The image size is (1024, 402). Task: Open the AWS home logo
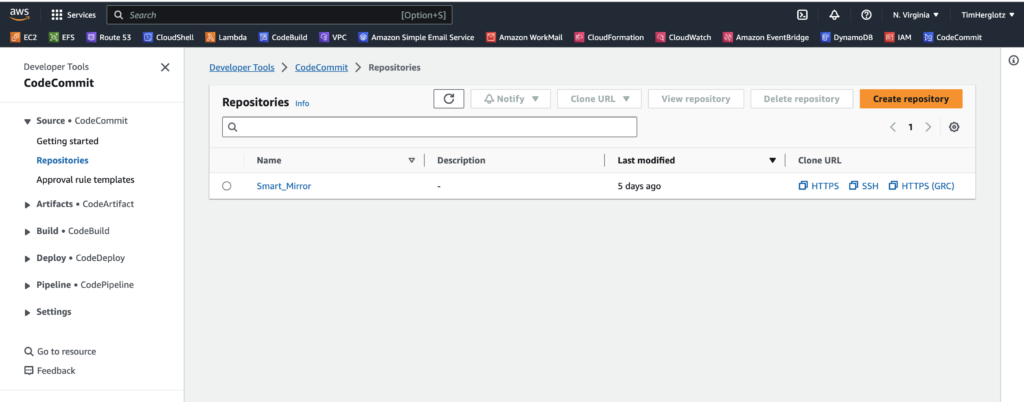coord(19,14)
